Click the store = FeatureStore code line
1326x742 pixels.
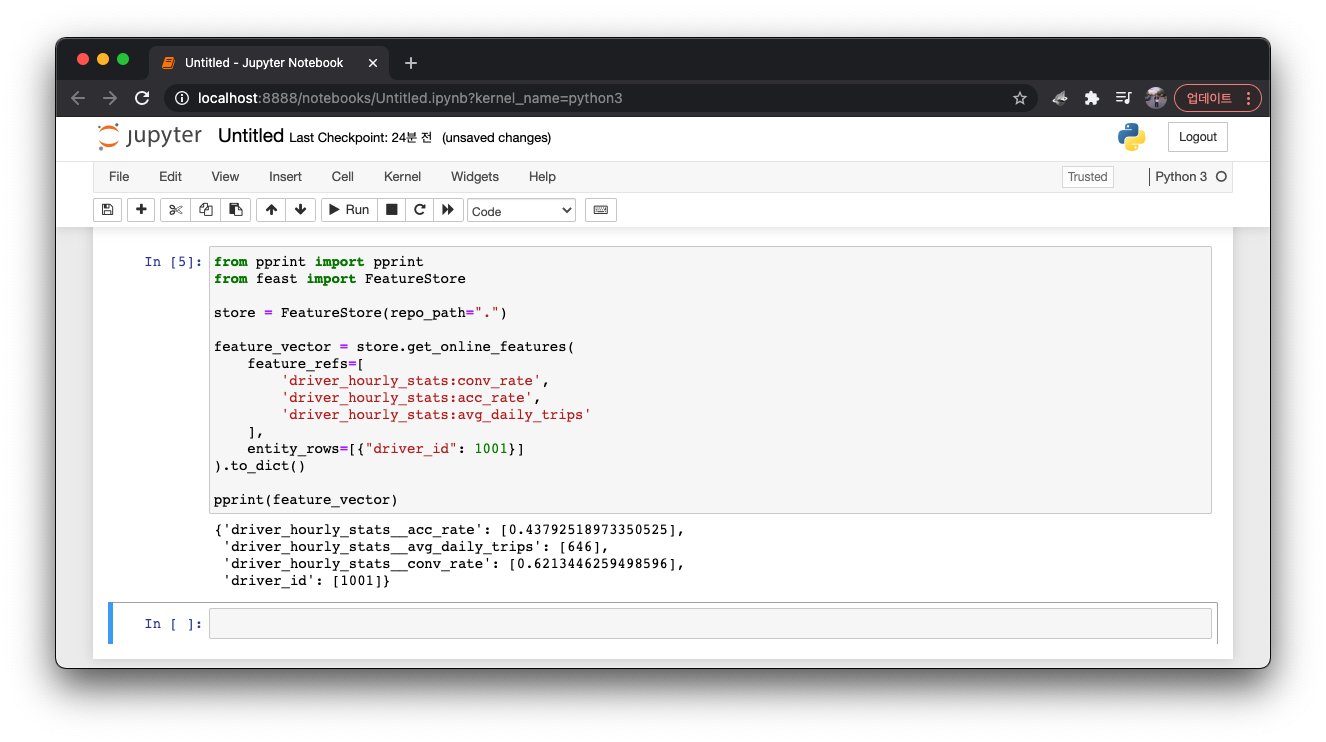(x=361, y=313)
